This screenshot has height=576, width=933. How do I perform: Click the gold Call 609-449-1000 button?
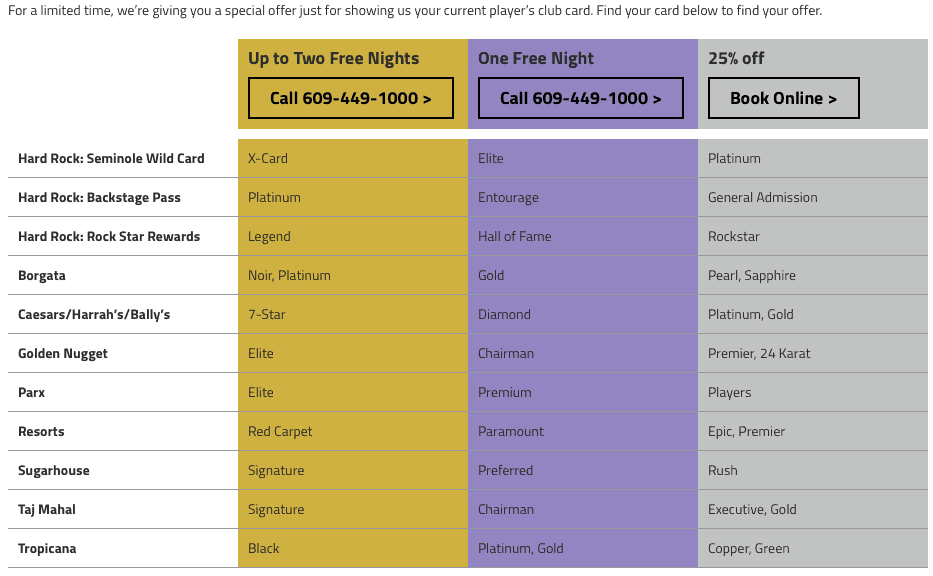click(350, 98)
